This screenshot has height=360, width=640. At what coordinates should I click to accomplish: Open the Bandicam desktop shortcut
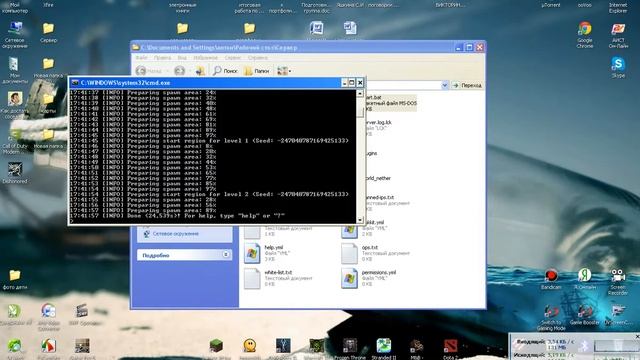click(551, 279)
